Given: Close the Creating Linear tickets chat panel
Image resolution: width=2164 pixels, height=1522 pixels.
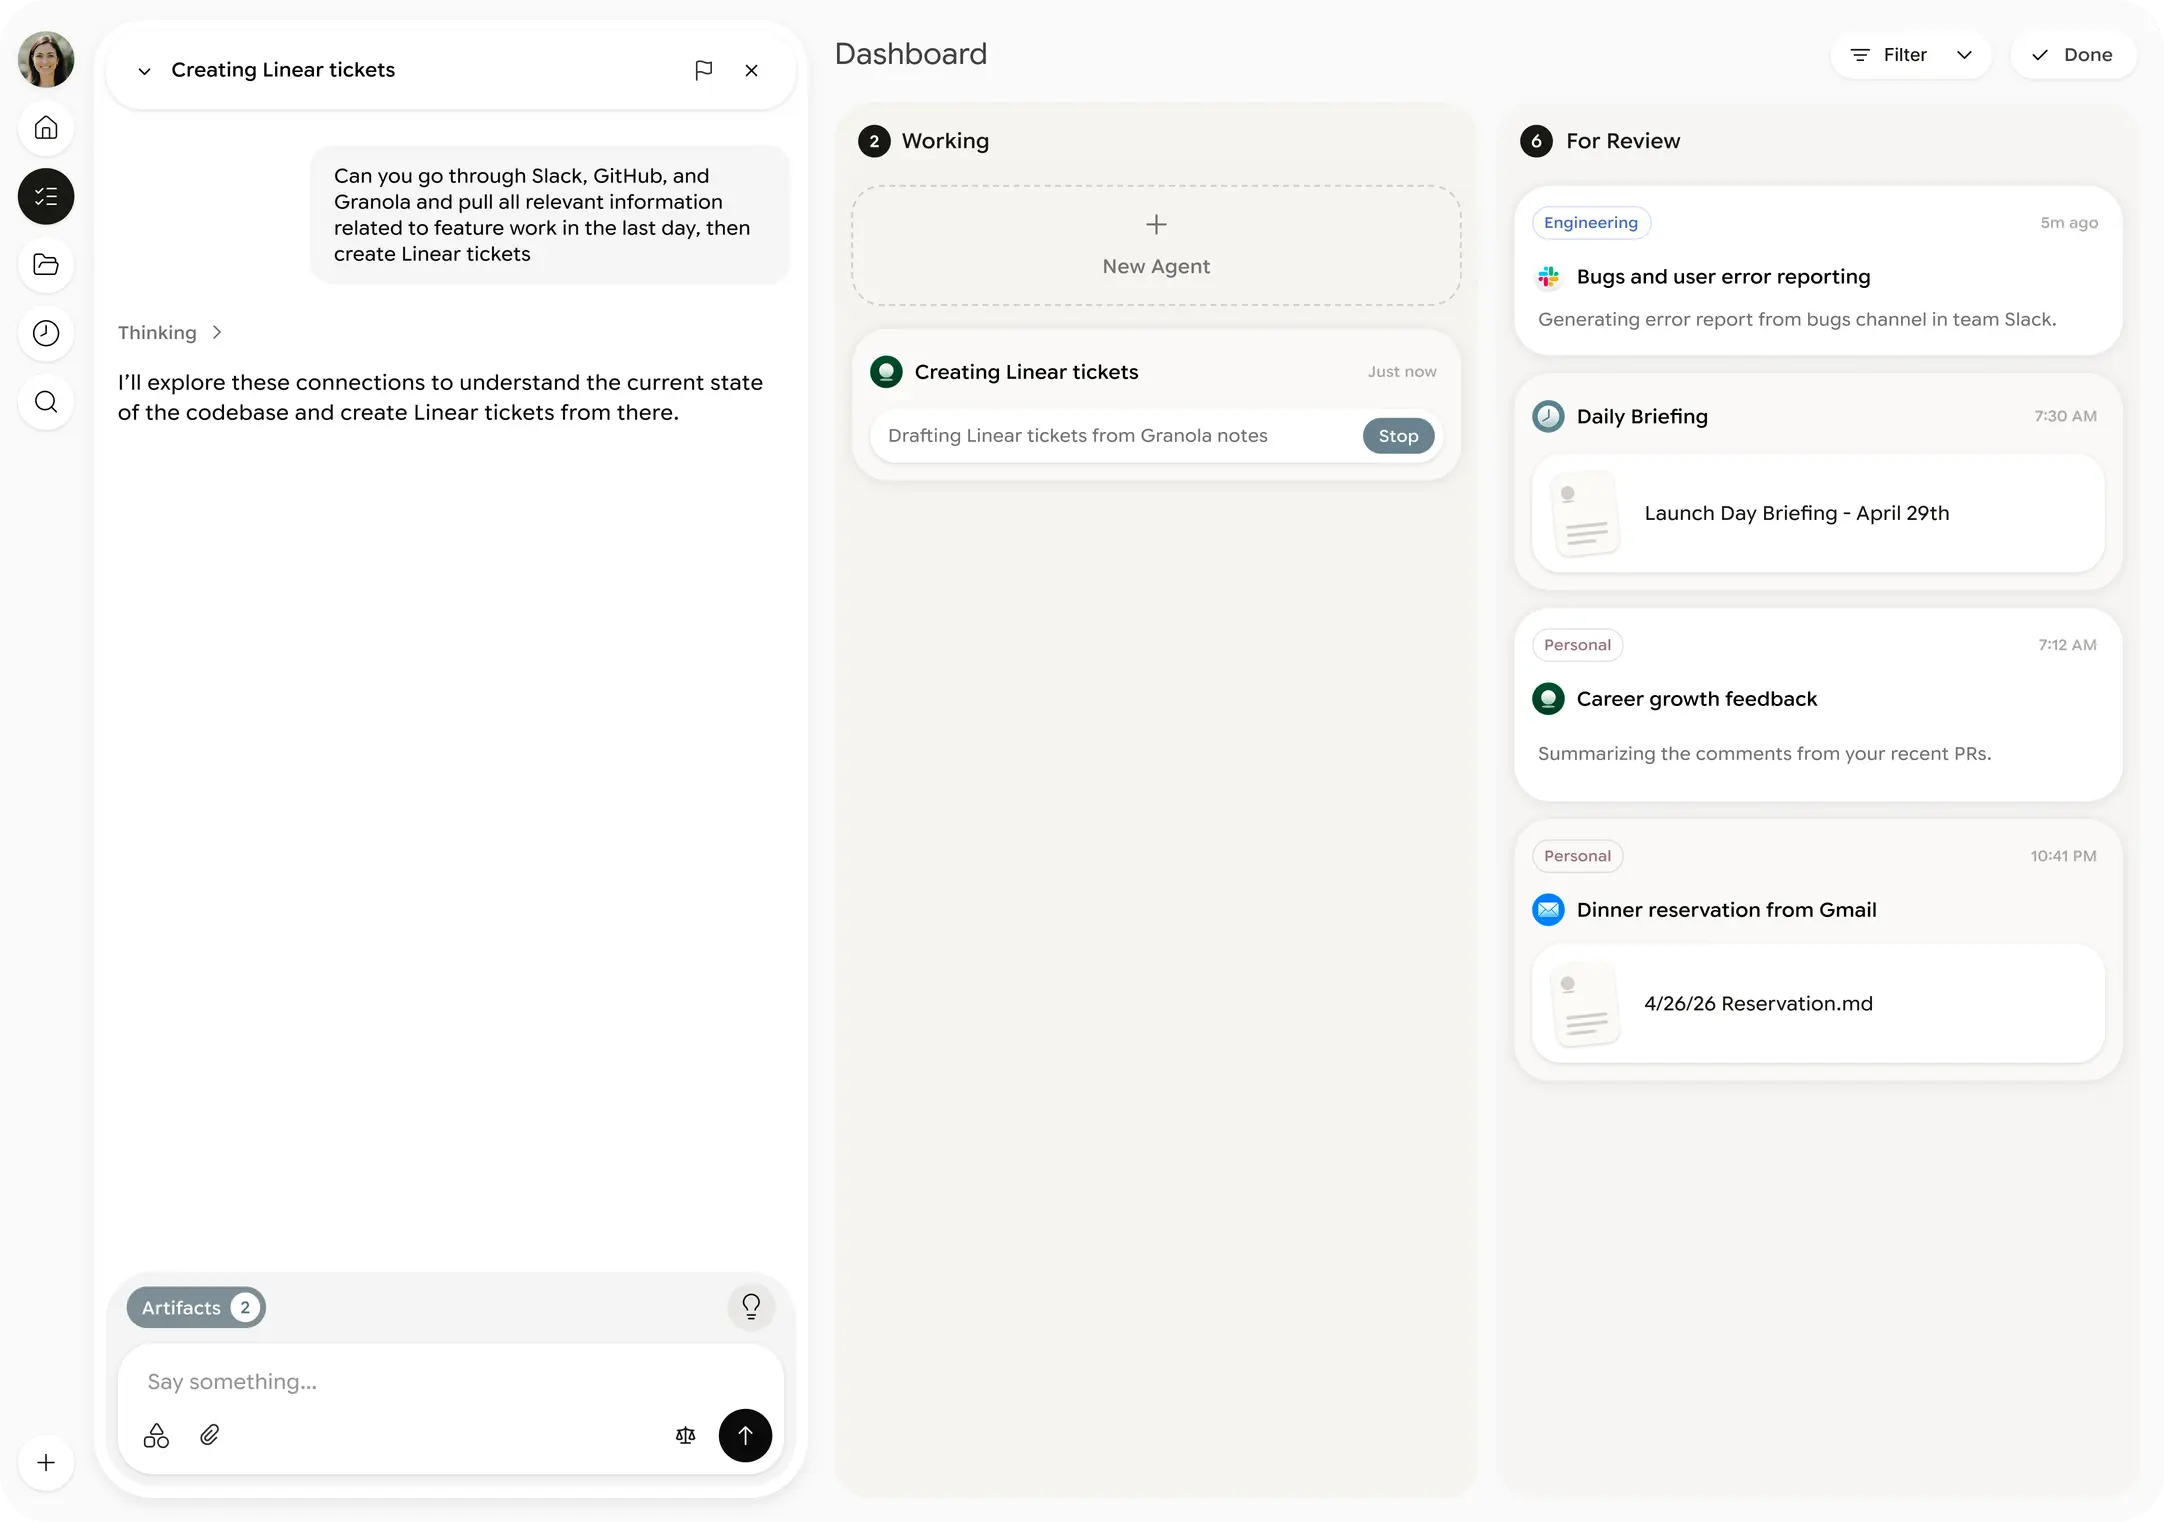Looking at the screenshot, I should click(x=752, y=70).
